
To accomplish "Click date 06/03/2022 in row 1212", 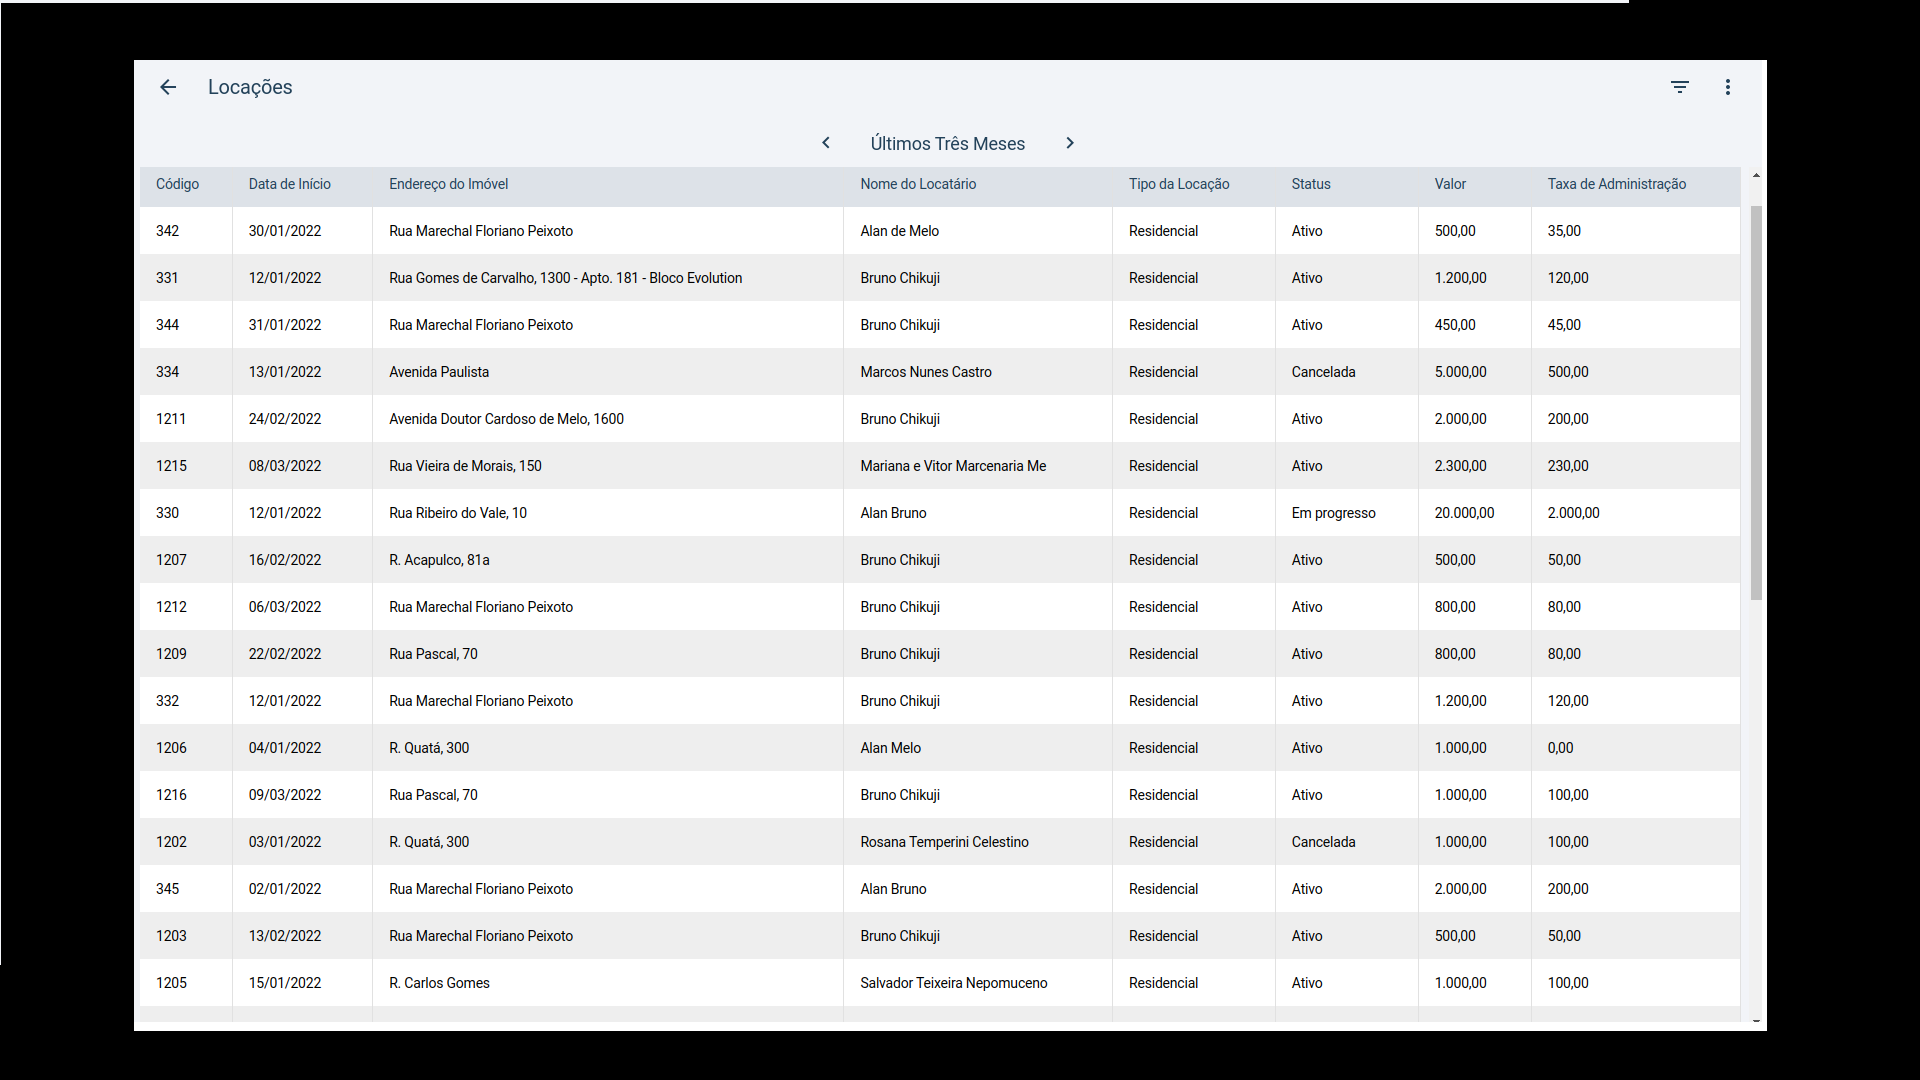I will pos(285,607).
